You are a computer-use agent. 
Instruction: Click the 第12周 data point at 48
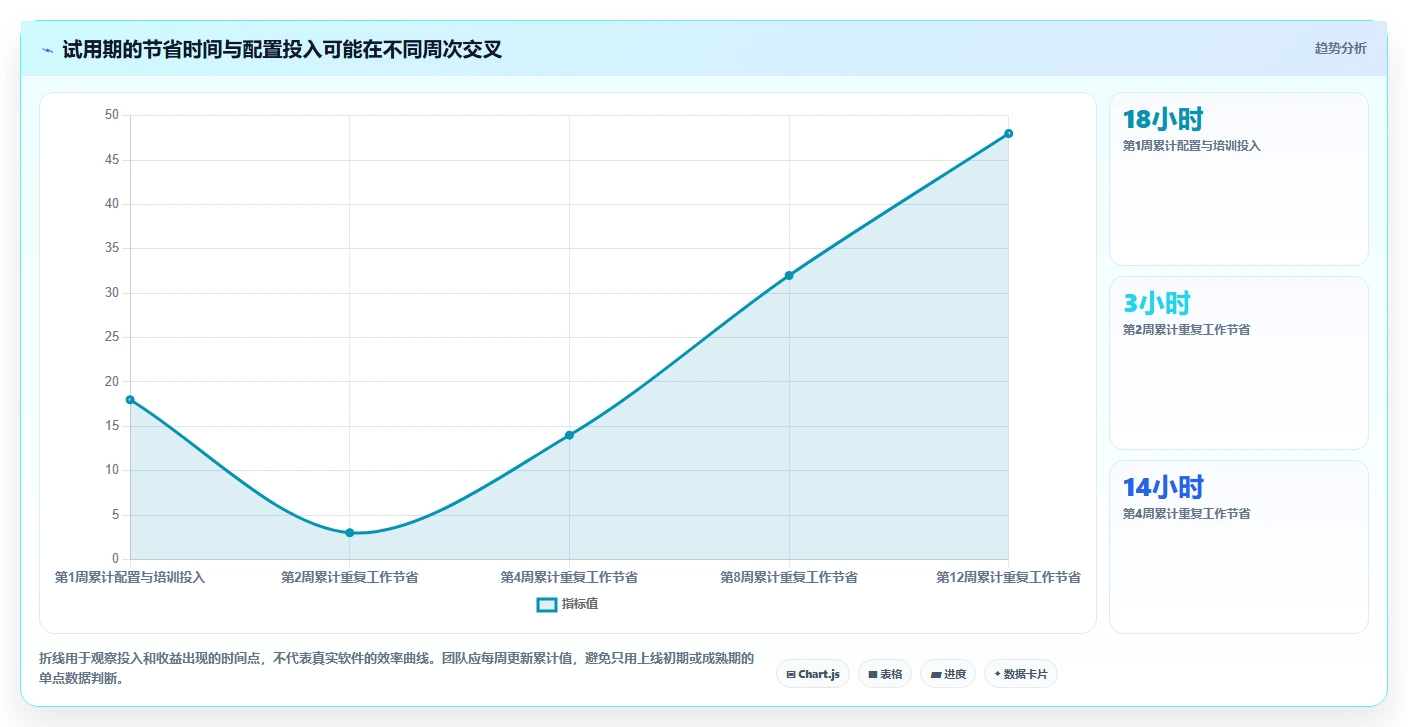[x=1008, y=133]
